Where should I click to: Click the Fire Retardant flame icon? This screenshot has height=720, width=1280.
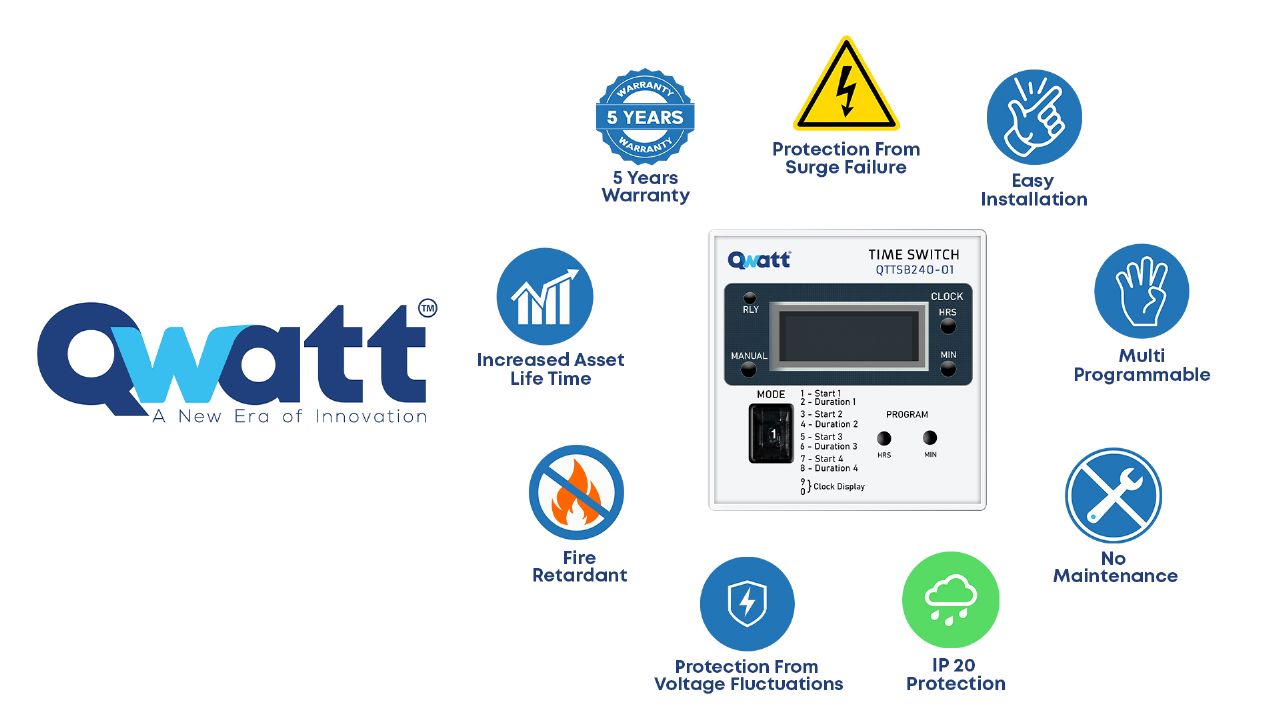pyautogui.click(x=576, y=493)
